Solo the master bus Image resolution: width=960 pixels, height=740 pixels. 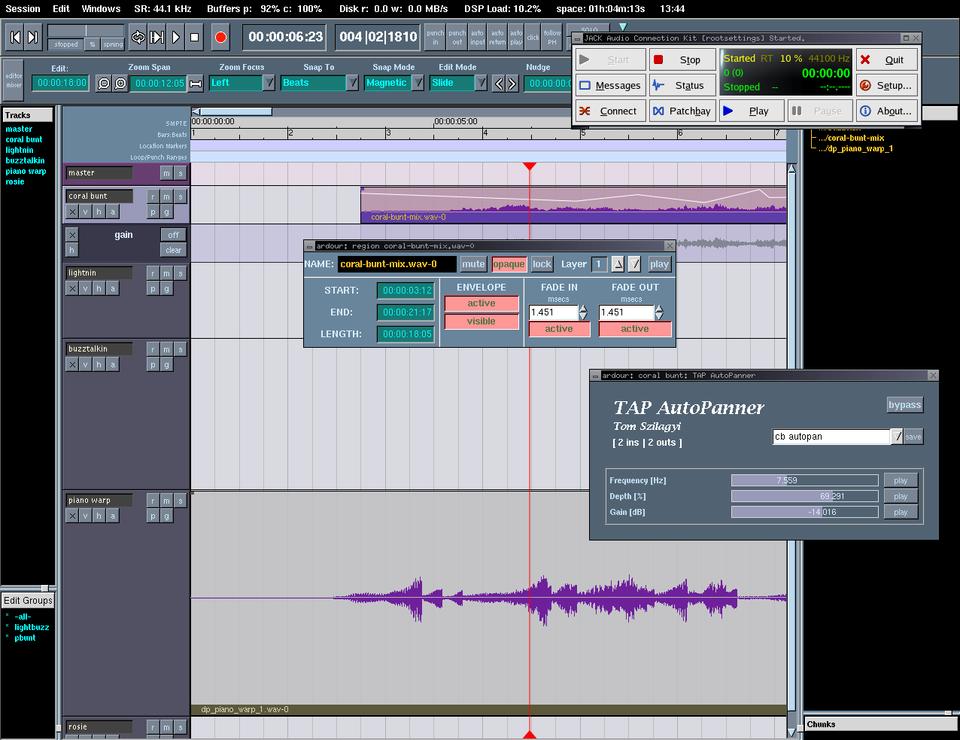180,173
